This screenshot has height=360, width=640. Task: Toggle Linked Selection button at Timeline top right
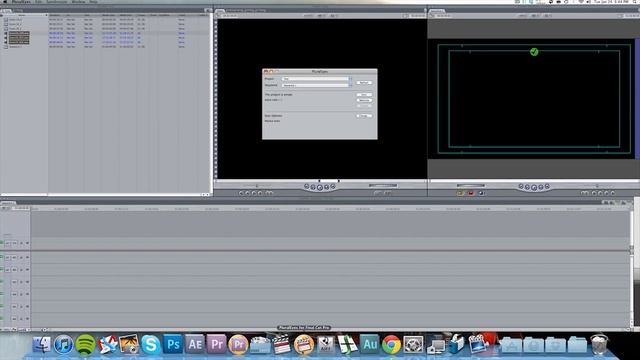pos(606,202)
